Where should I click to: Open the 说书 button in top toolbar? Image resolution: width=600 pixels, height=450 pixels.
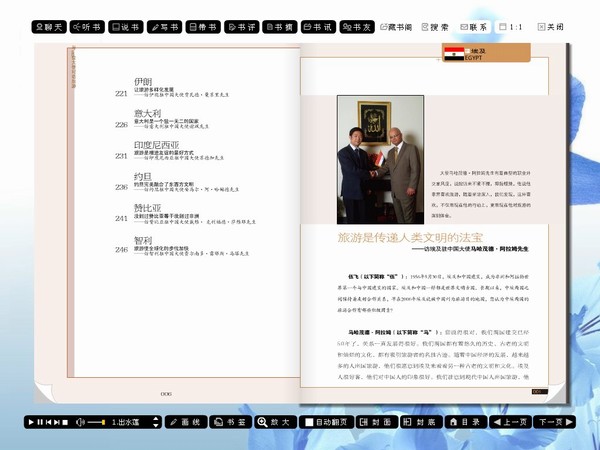pos(126,27)
